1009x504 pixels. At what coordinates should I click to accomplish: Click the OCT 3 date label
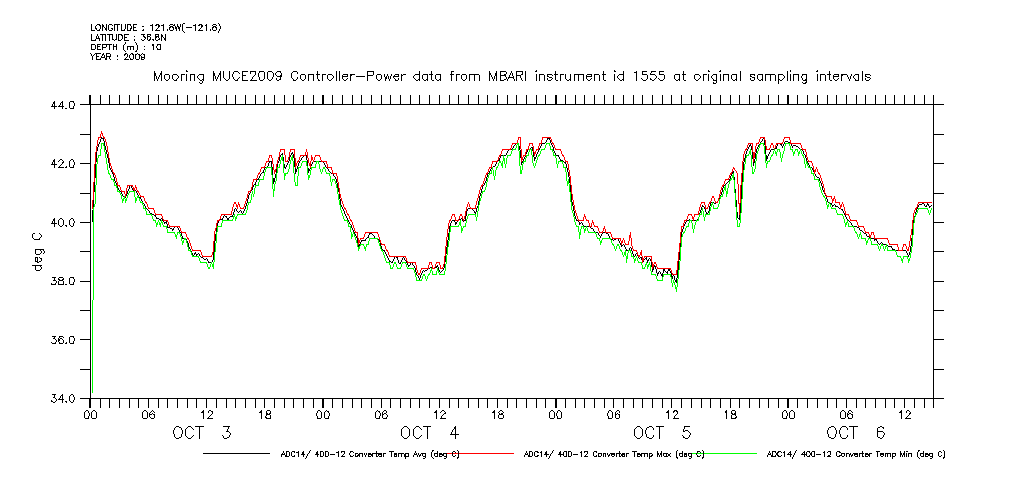[x=205, y=433]
